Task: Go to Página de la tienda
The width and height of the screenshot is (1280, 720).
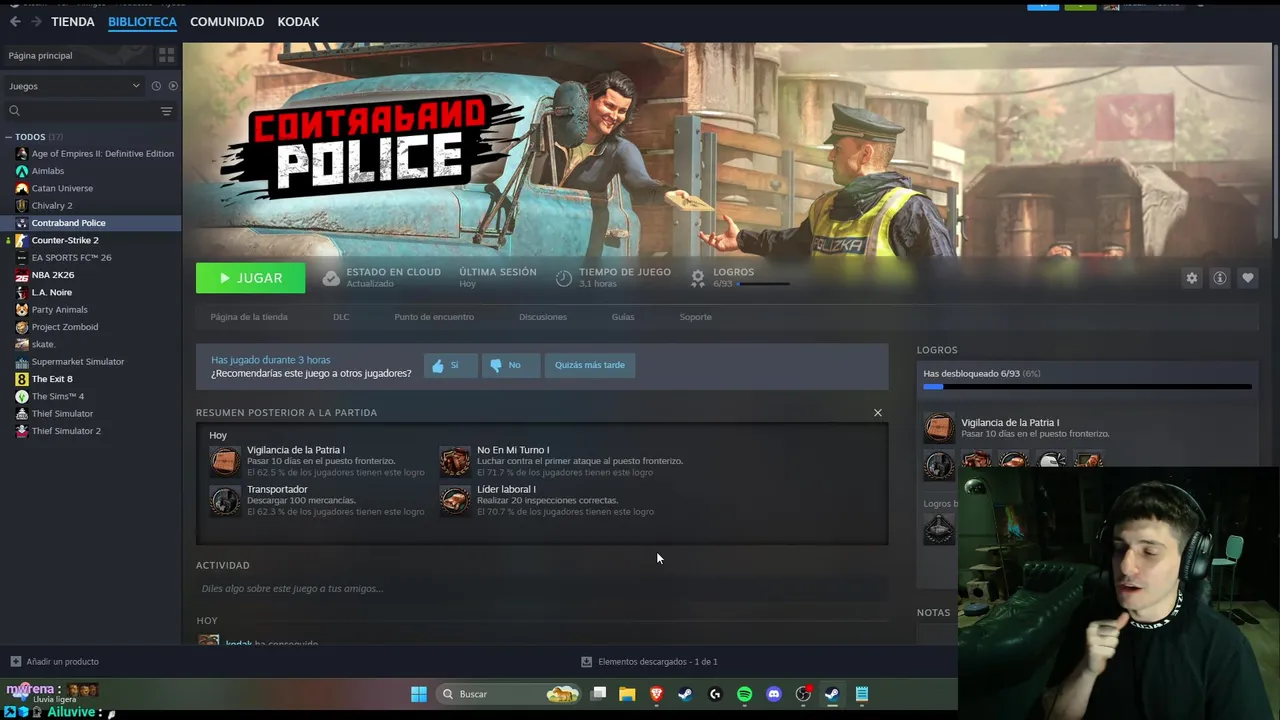Action: tap(249, 317)
